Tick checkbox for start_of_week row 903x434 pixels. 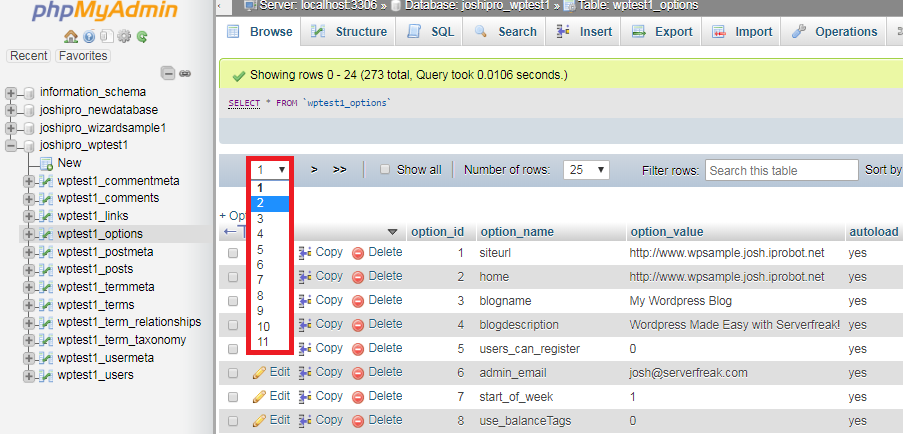(233, 397)
